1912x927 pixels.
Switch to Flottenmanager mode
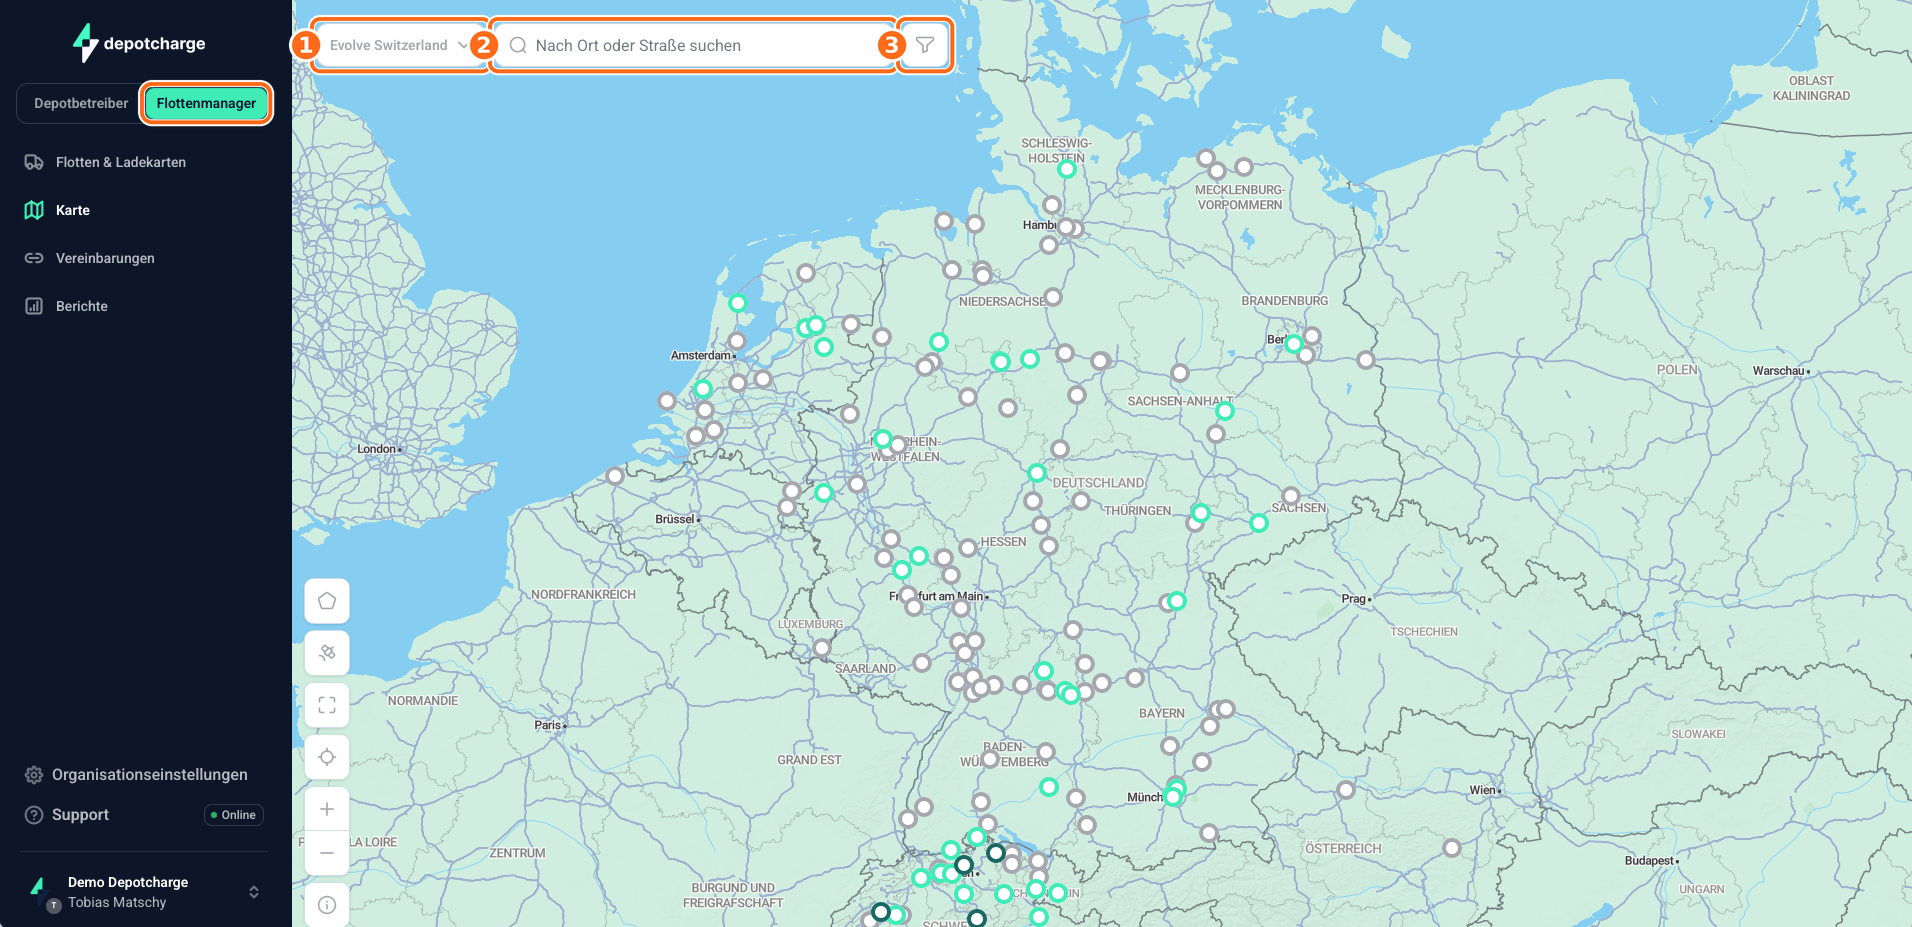click(x=206, y=103)
